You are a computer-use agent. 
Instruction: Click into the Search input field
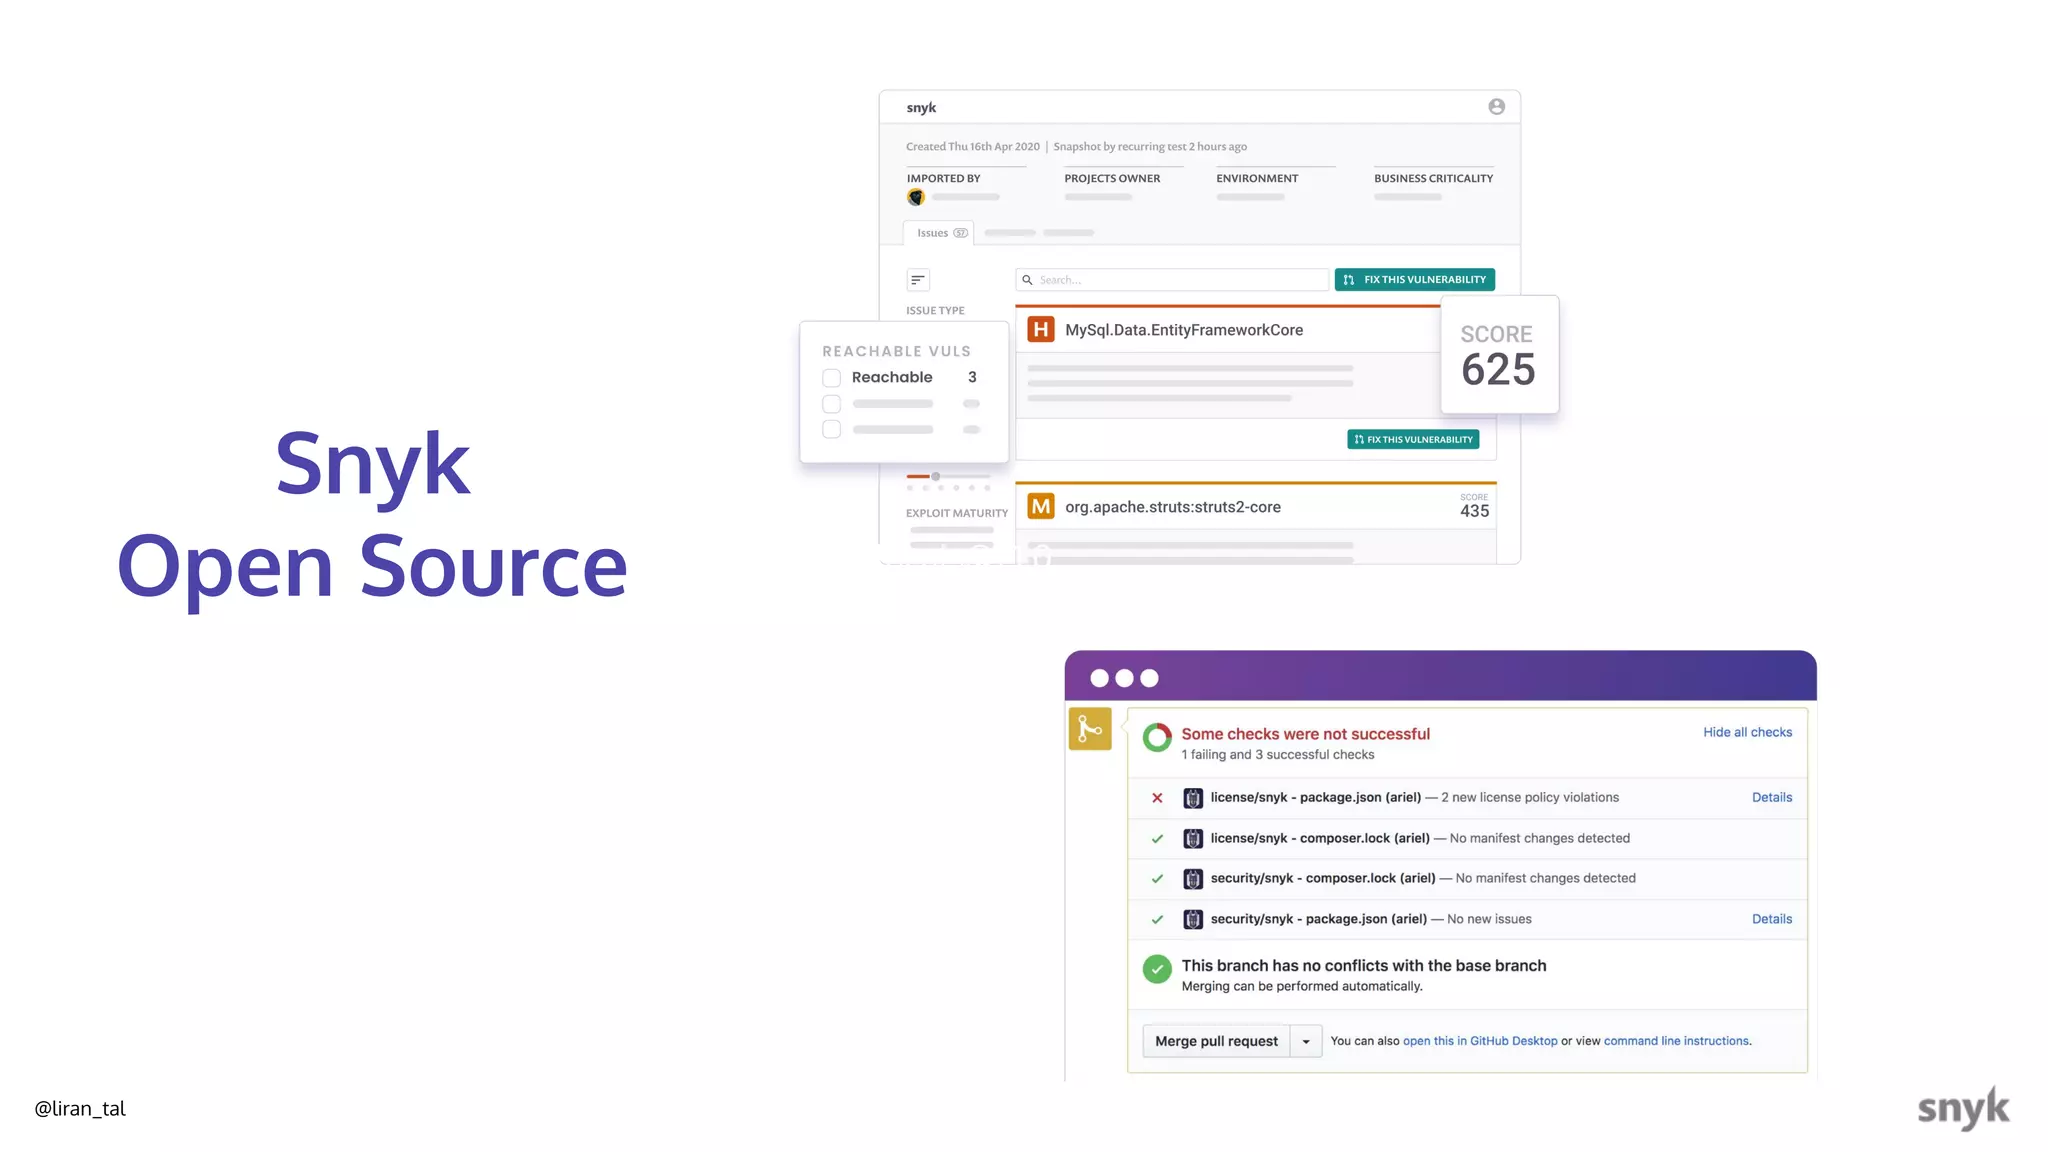[x=1172, y=280]
